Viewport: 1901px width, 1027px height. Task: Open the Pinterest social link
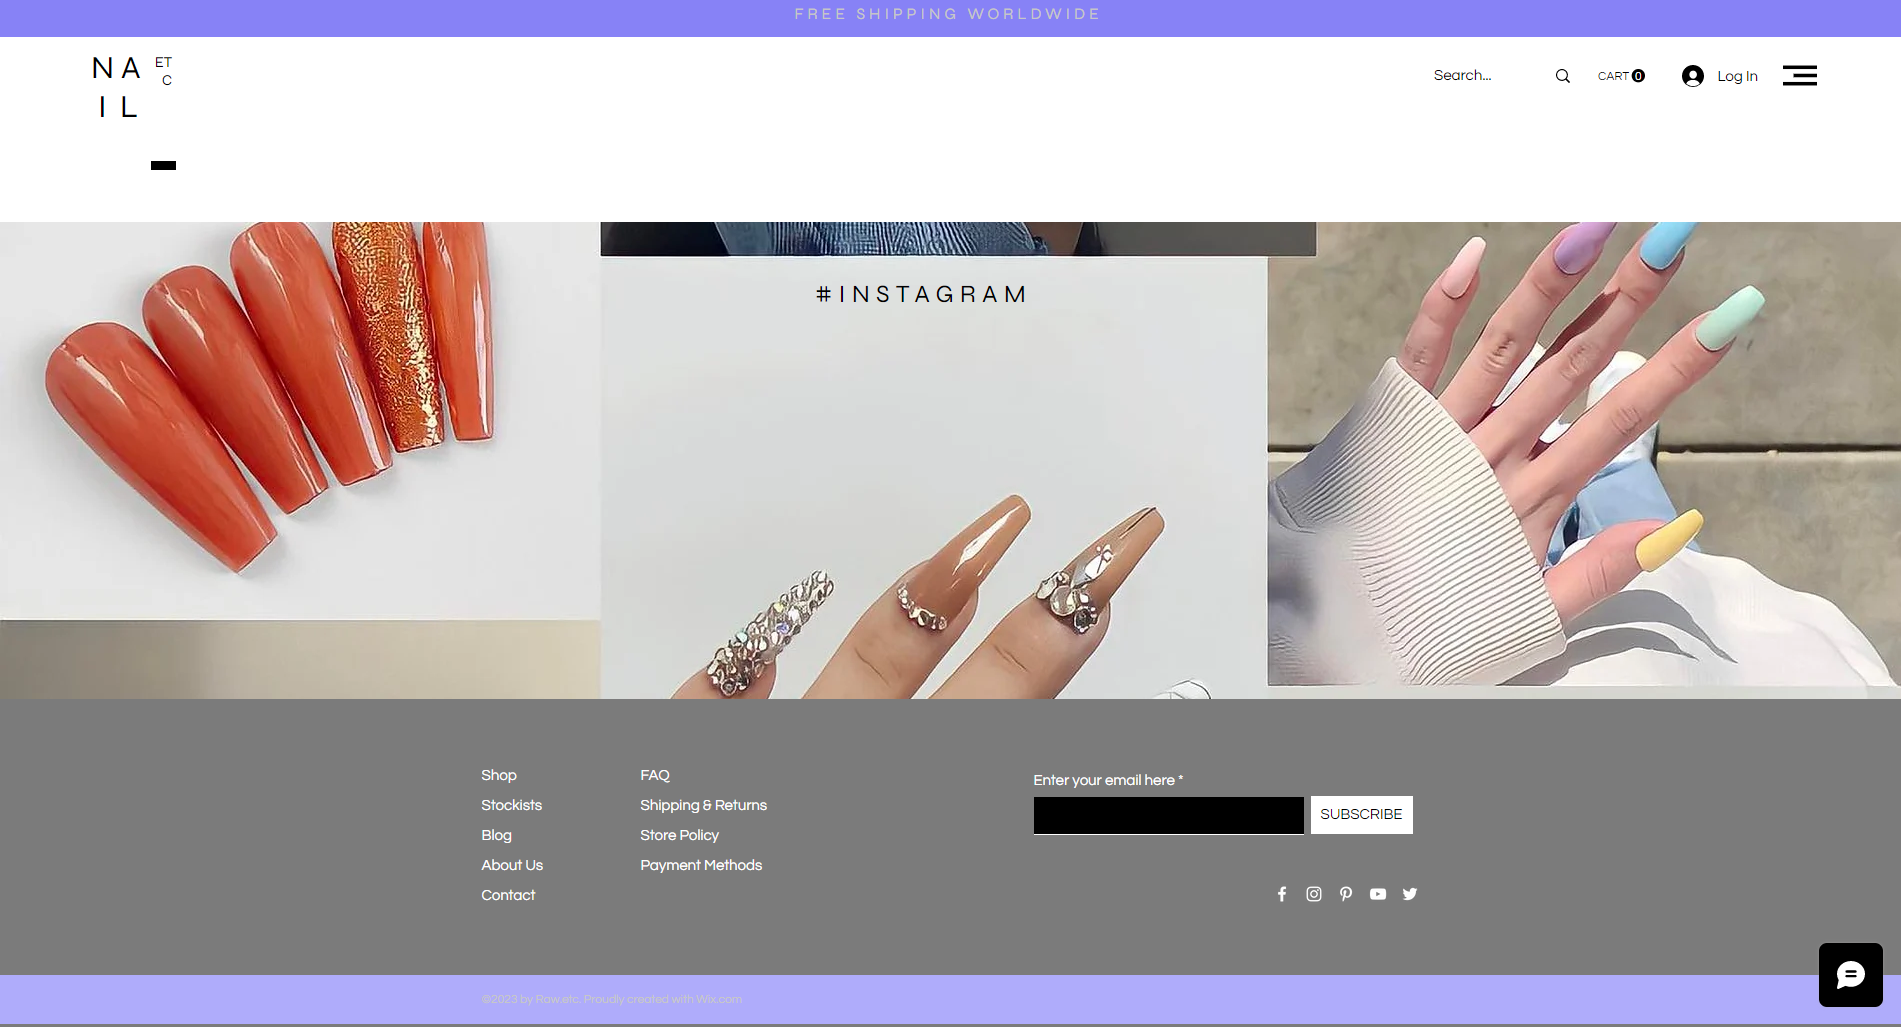click(1345, 894)
